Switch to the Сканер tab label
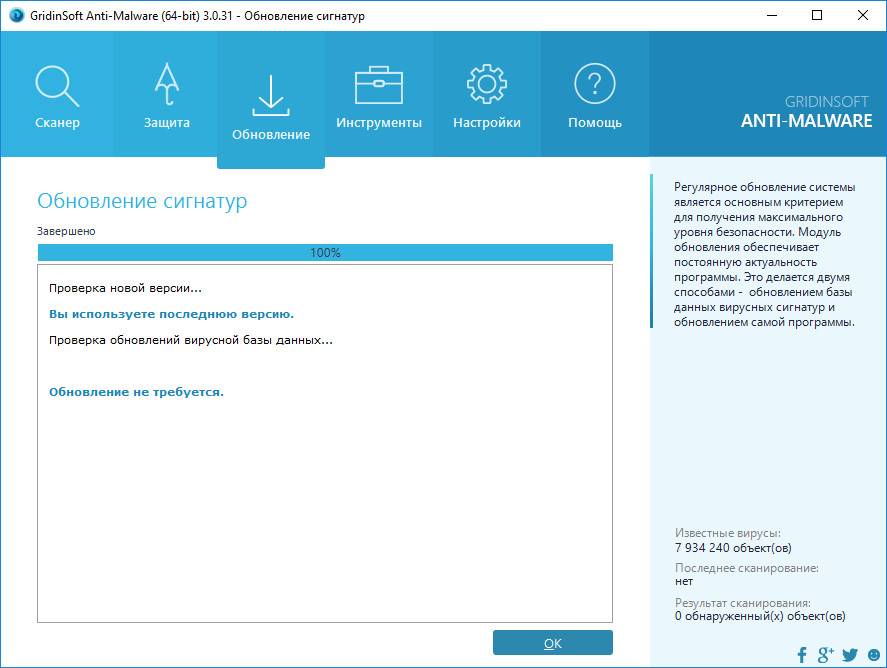The image size is (887, 668). 57,123
